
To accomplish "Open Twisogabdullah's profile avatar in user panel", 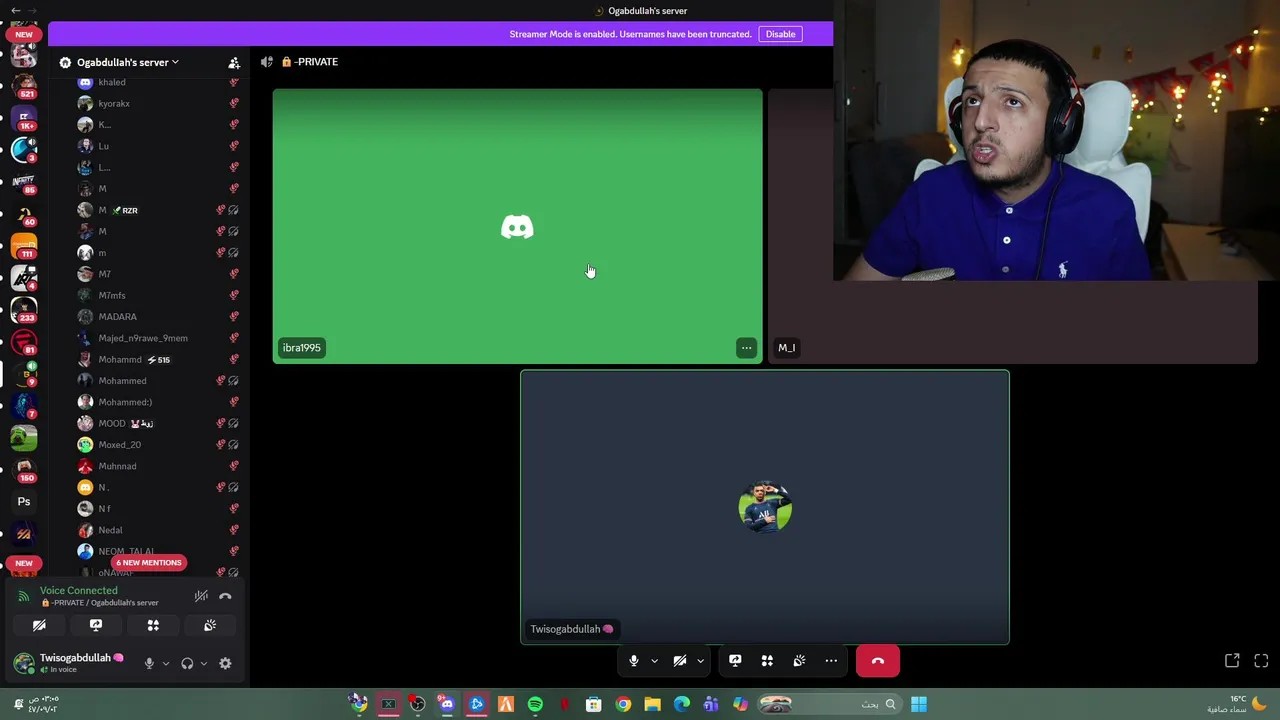I will (x=24, y=662).
